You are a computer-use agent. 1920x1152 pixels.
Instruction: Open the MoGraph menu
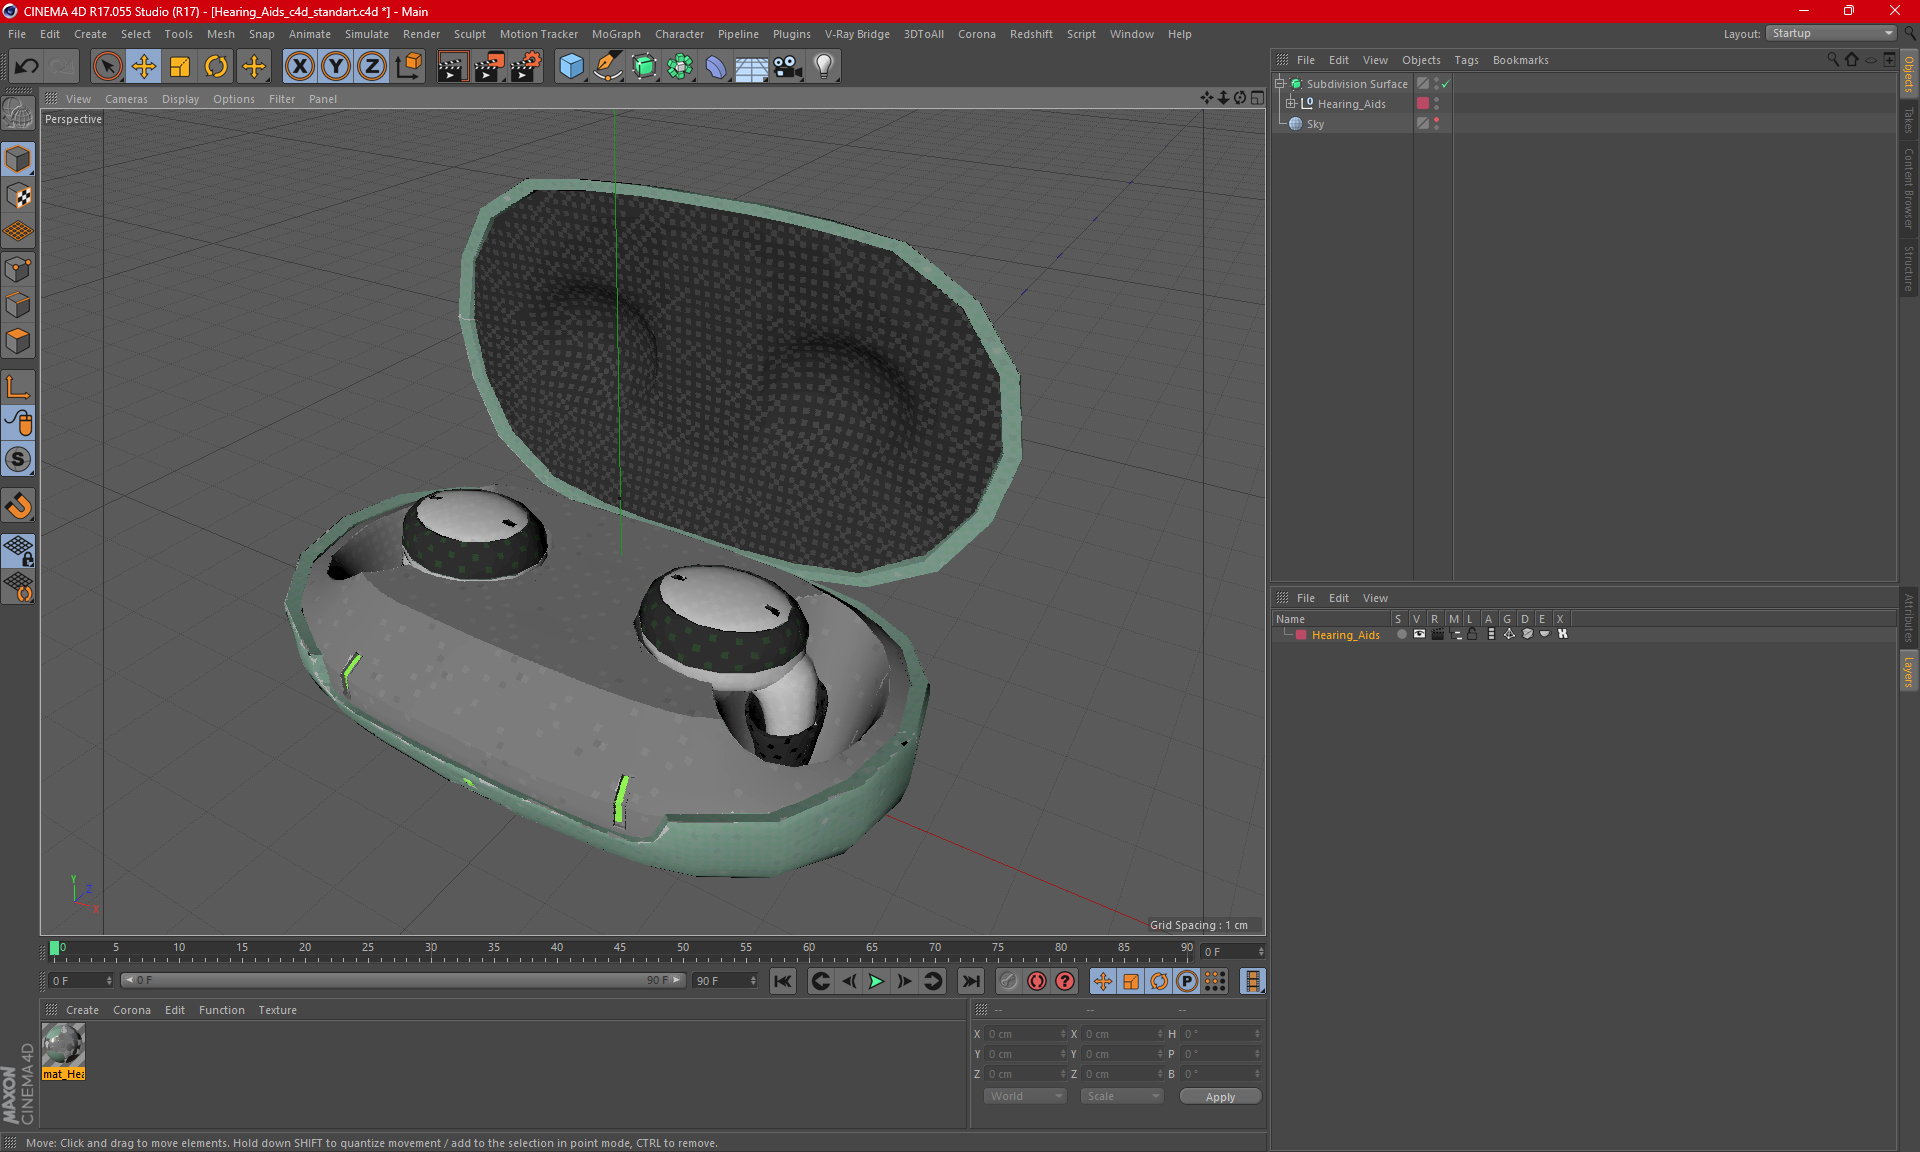(616, 34)
